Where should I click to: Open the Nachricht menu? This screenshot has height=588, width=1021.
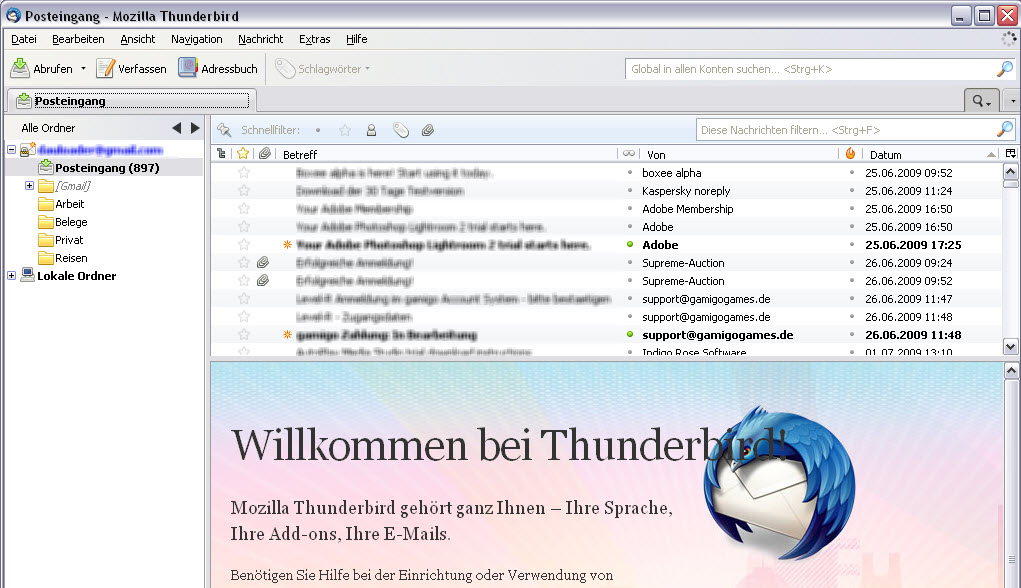click(x=260, y=39)
